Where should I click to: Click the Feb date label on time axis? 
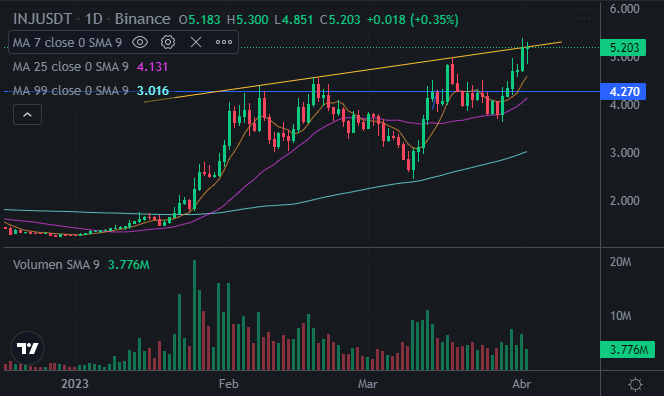pyautogui.click(x=228, y=384)
